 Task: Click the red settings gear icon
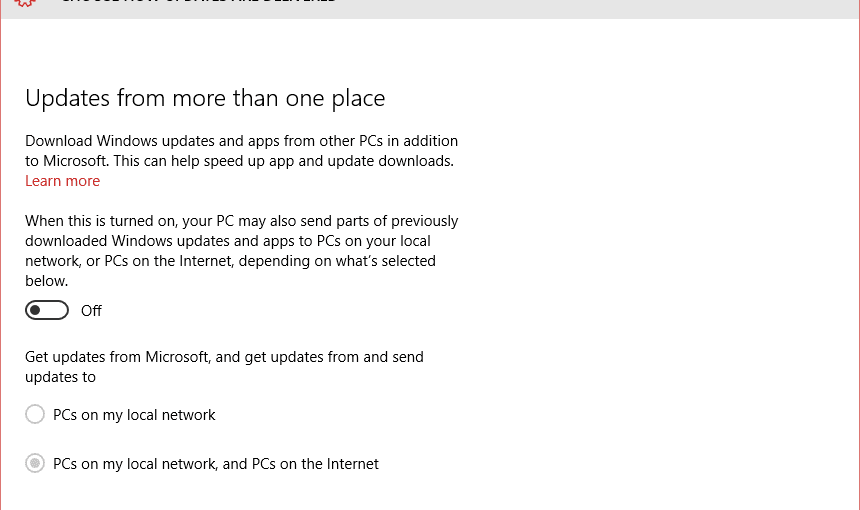pos(25,3)
